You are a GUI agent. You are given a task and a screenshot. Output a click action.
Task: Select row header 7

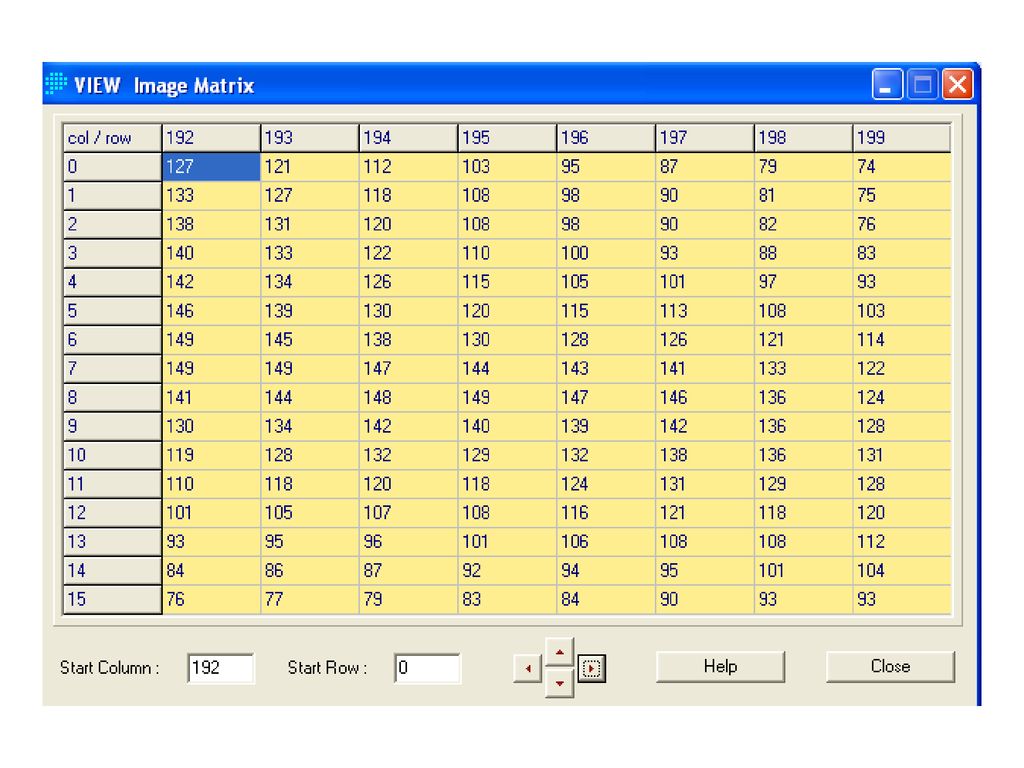pos(112,368)
